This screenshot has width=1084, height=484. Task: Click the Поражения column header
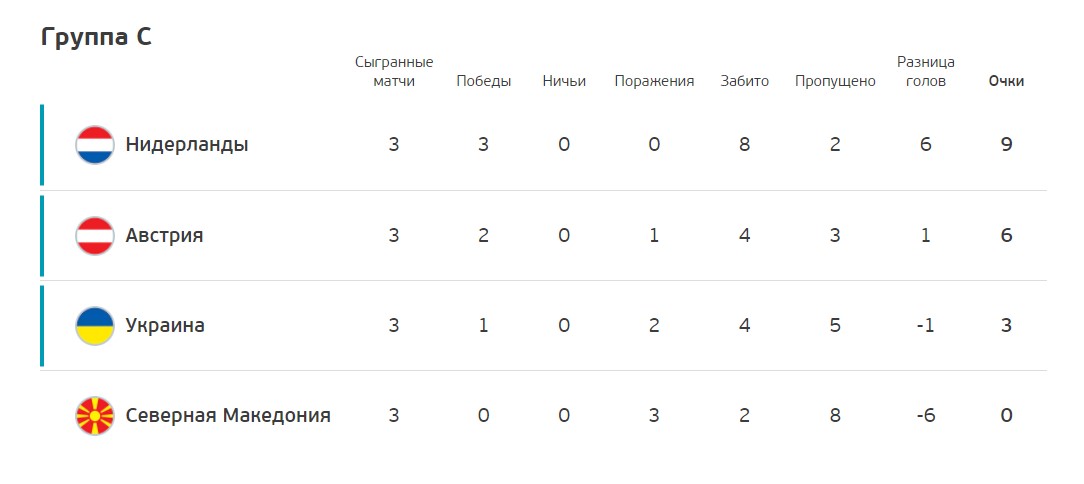point(654,82)
